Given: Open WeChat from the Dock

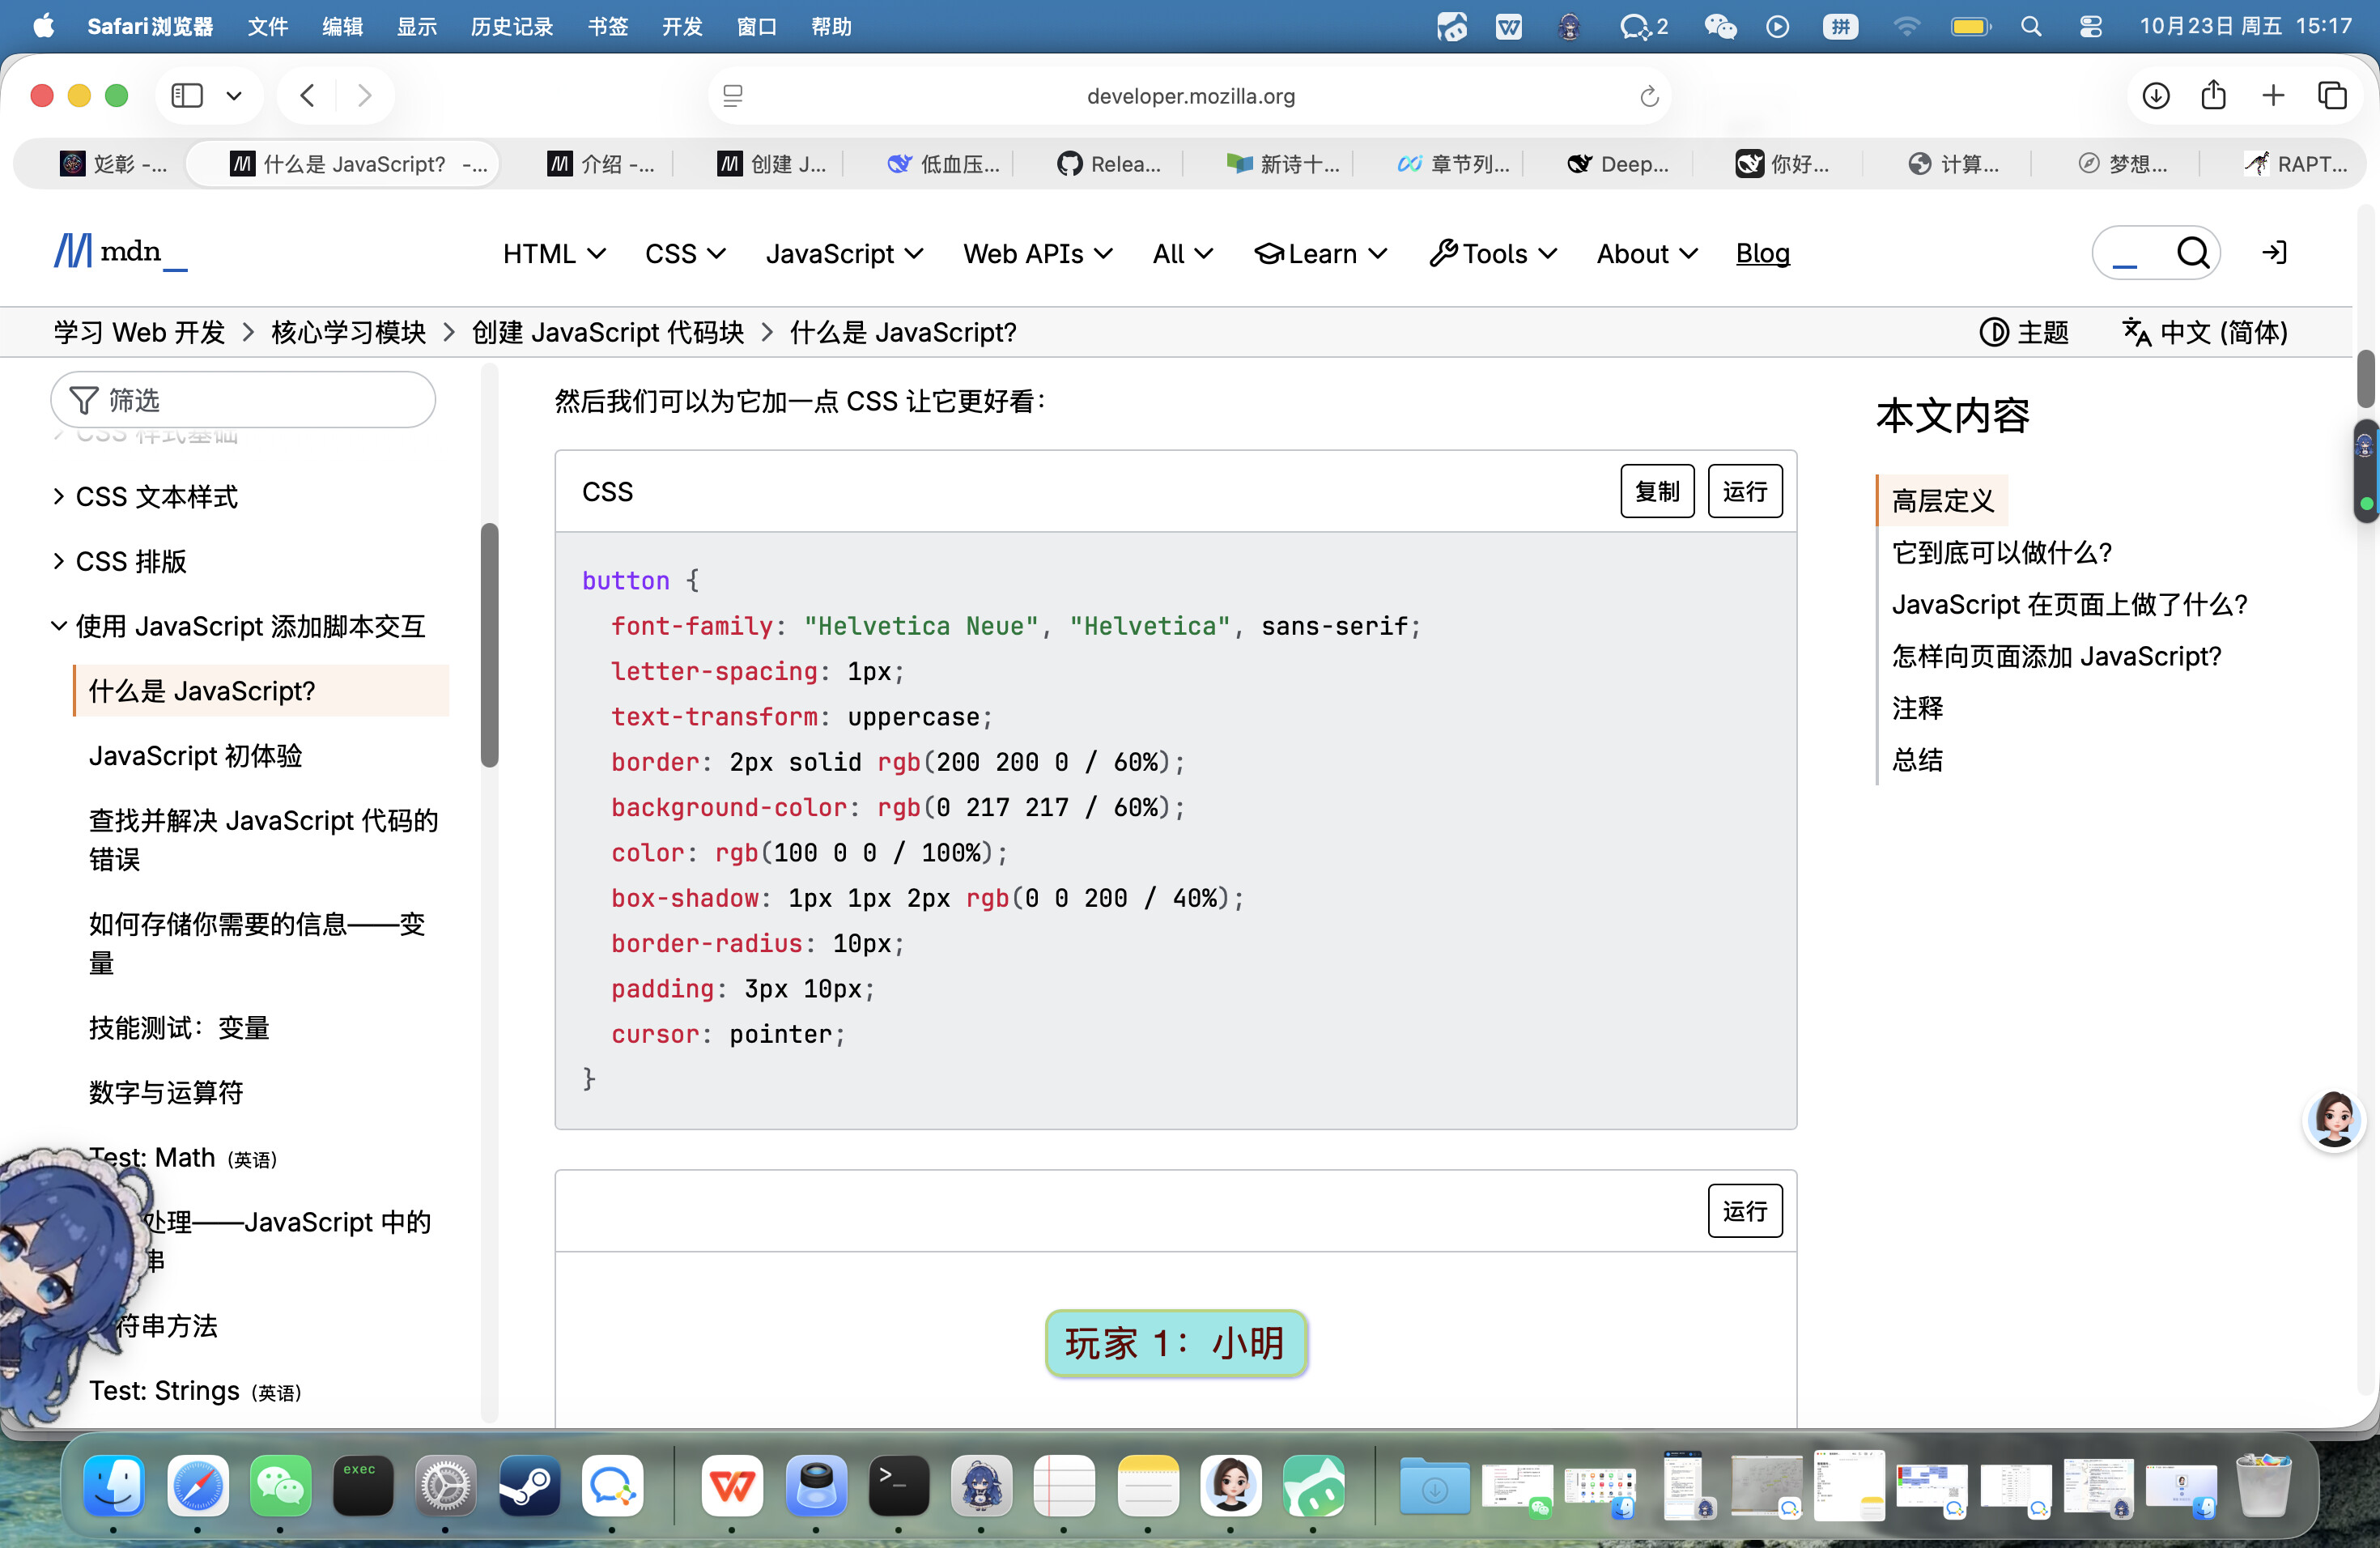Looking at the screenshot, I should [280, 1486].
